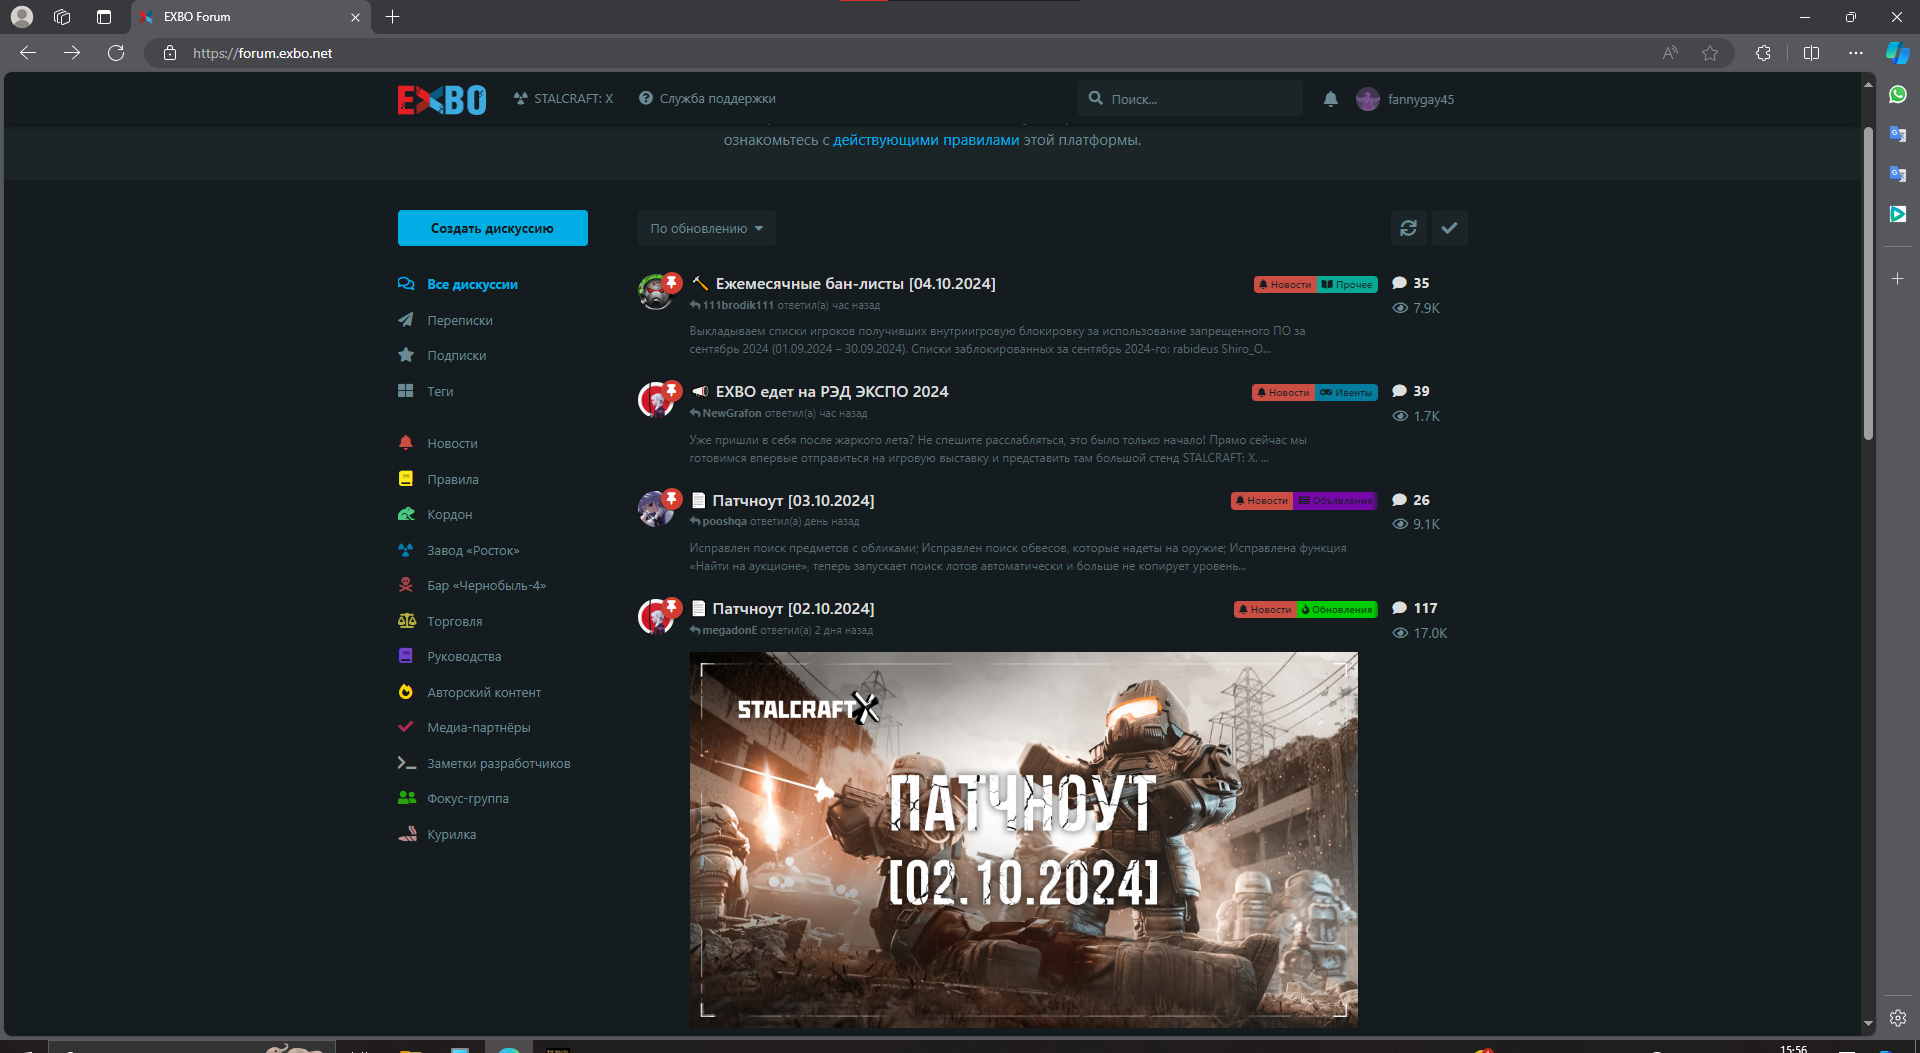Click the 111brodik111 username

pyautogui.click(x=738, y=305)
